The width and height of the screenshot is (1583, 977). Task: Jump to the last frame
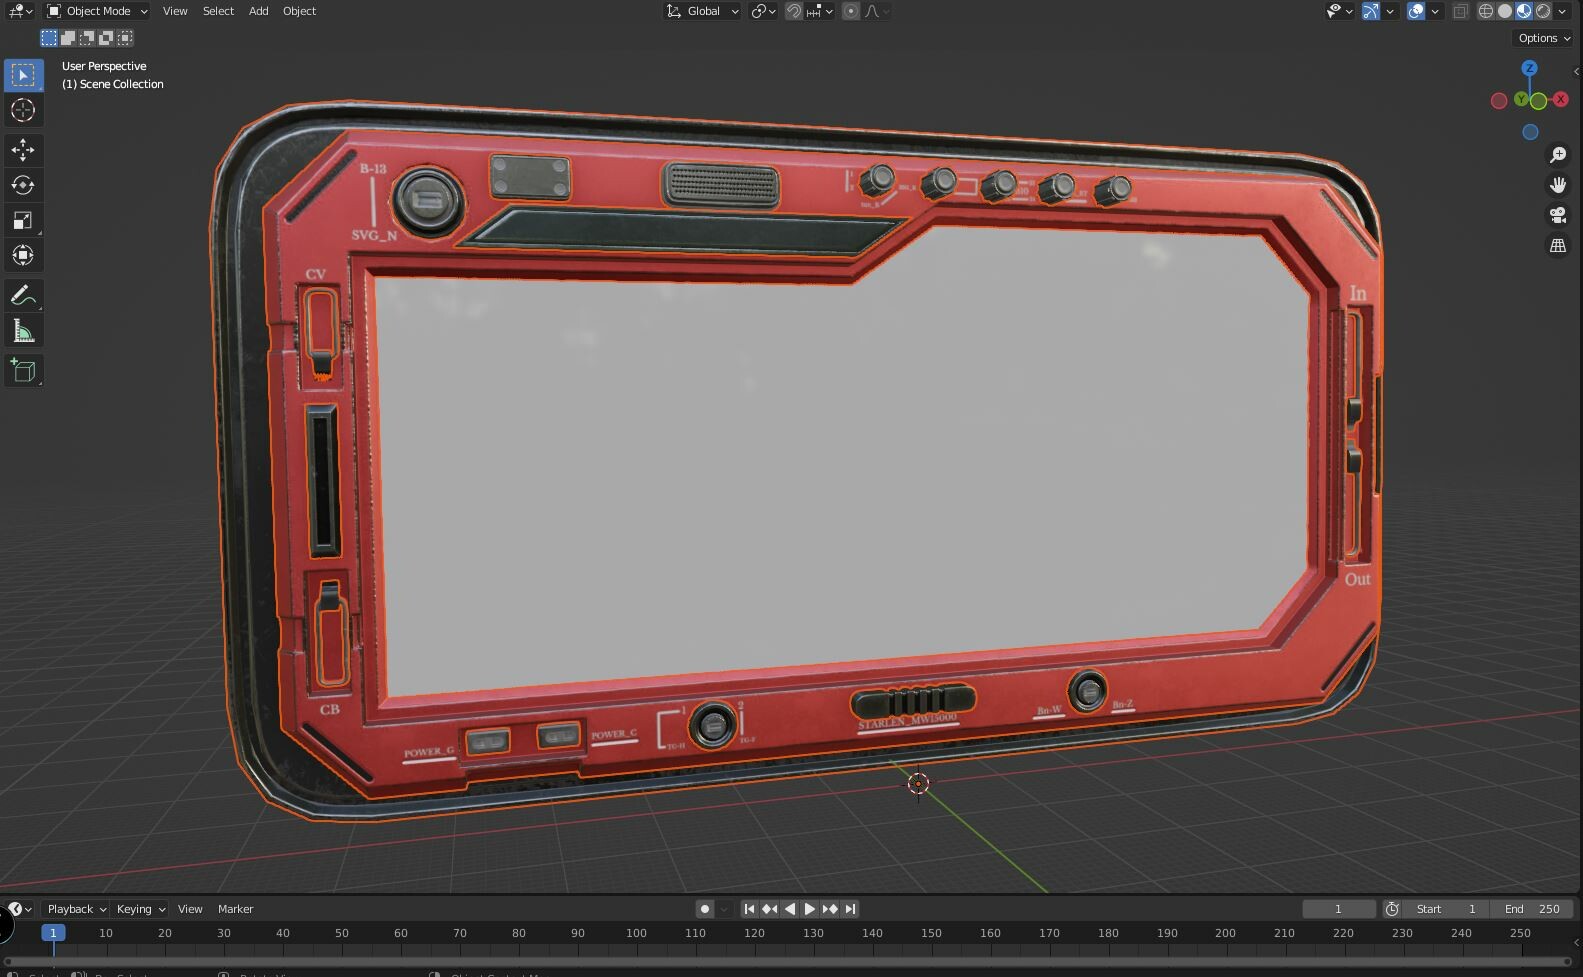[850, 909]
